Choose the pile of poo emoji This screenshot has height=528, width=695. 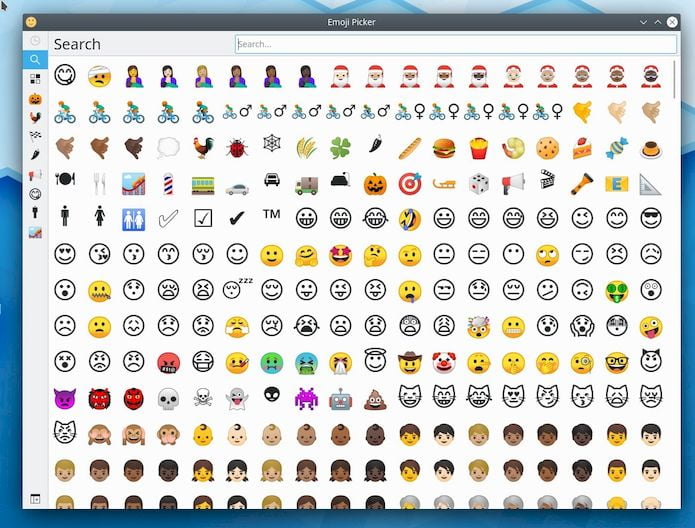click(375, 399)
